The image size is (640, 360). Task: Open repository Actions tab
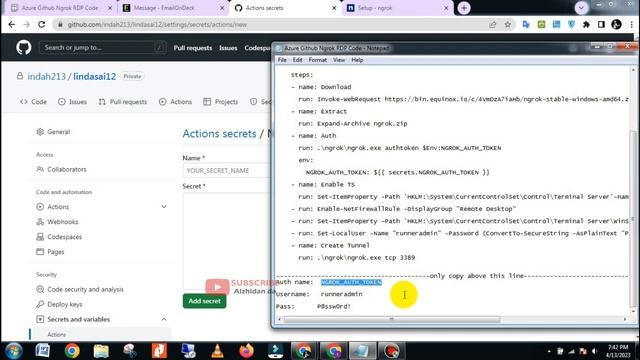[176, 102]
